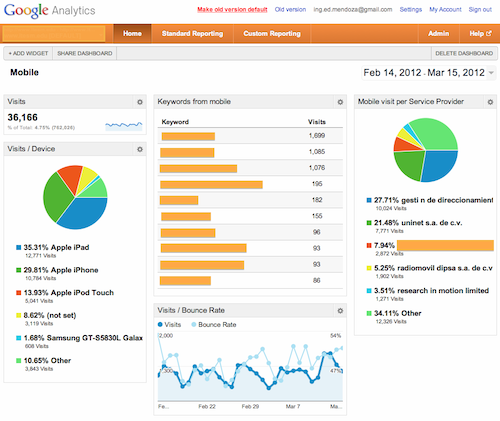Open the Help tab

tap(480, 34)
